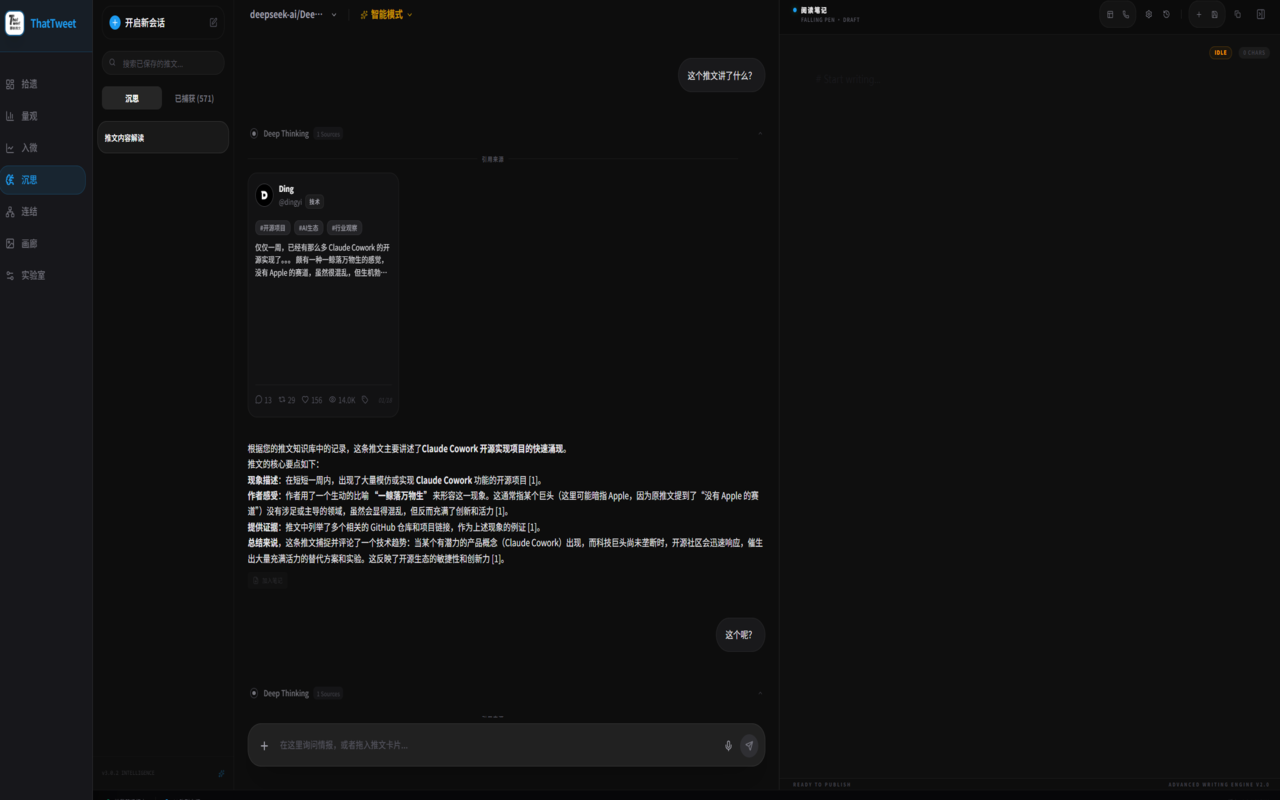Click the layout panel icon in notes toolbar

(1110, 15)
